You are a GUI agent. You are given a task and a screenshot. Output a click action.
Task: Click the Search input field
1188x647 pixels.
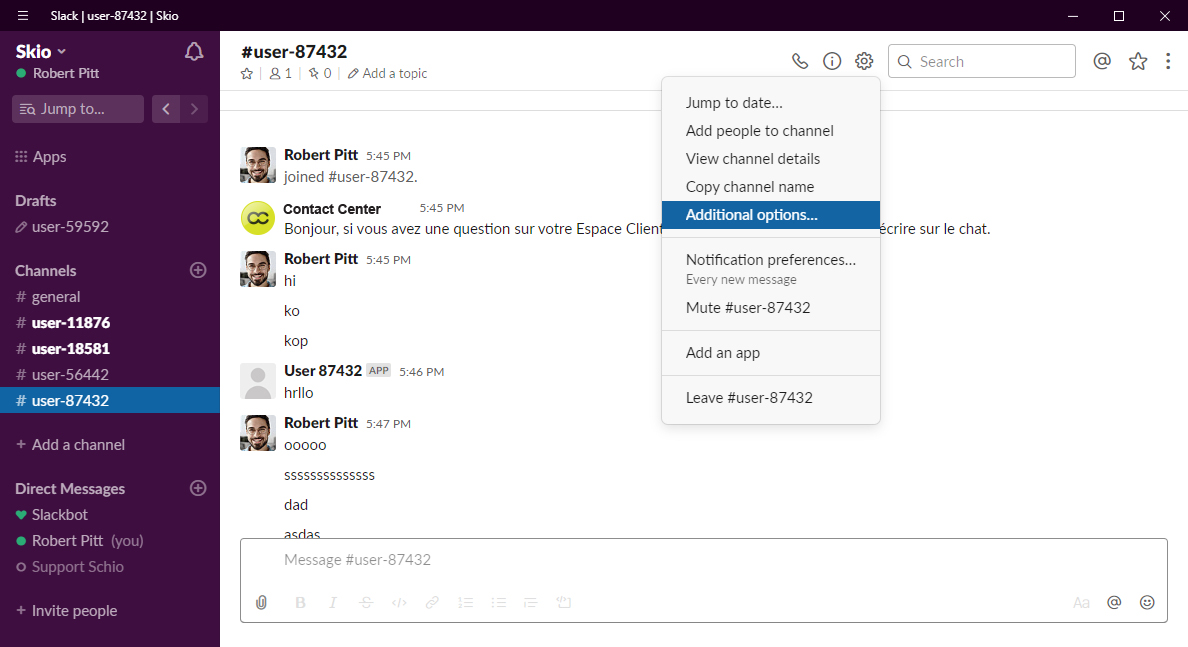982,61
